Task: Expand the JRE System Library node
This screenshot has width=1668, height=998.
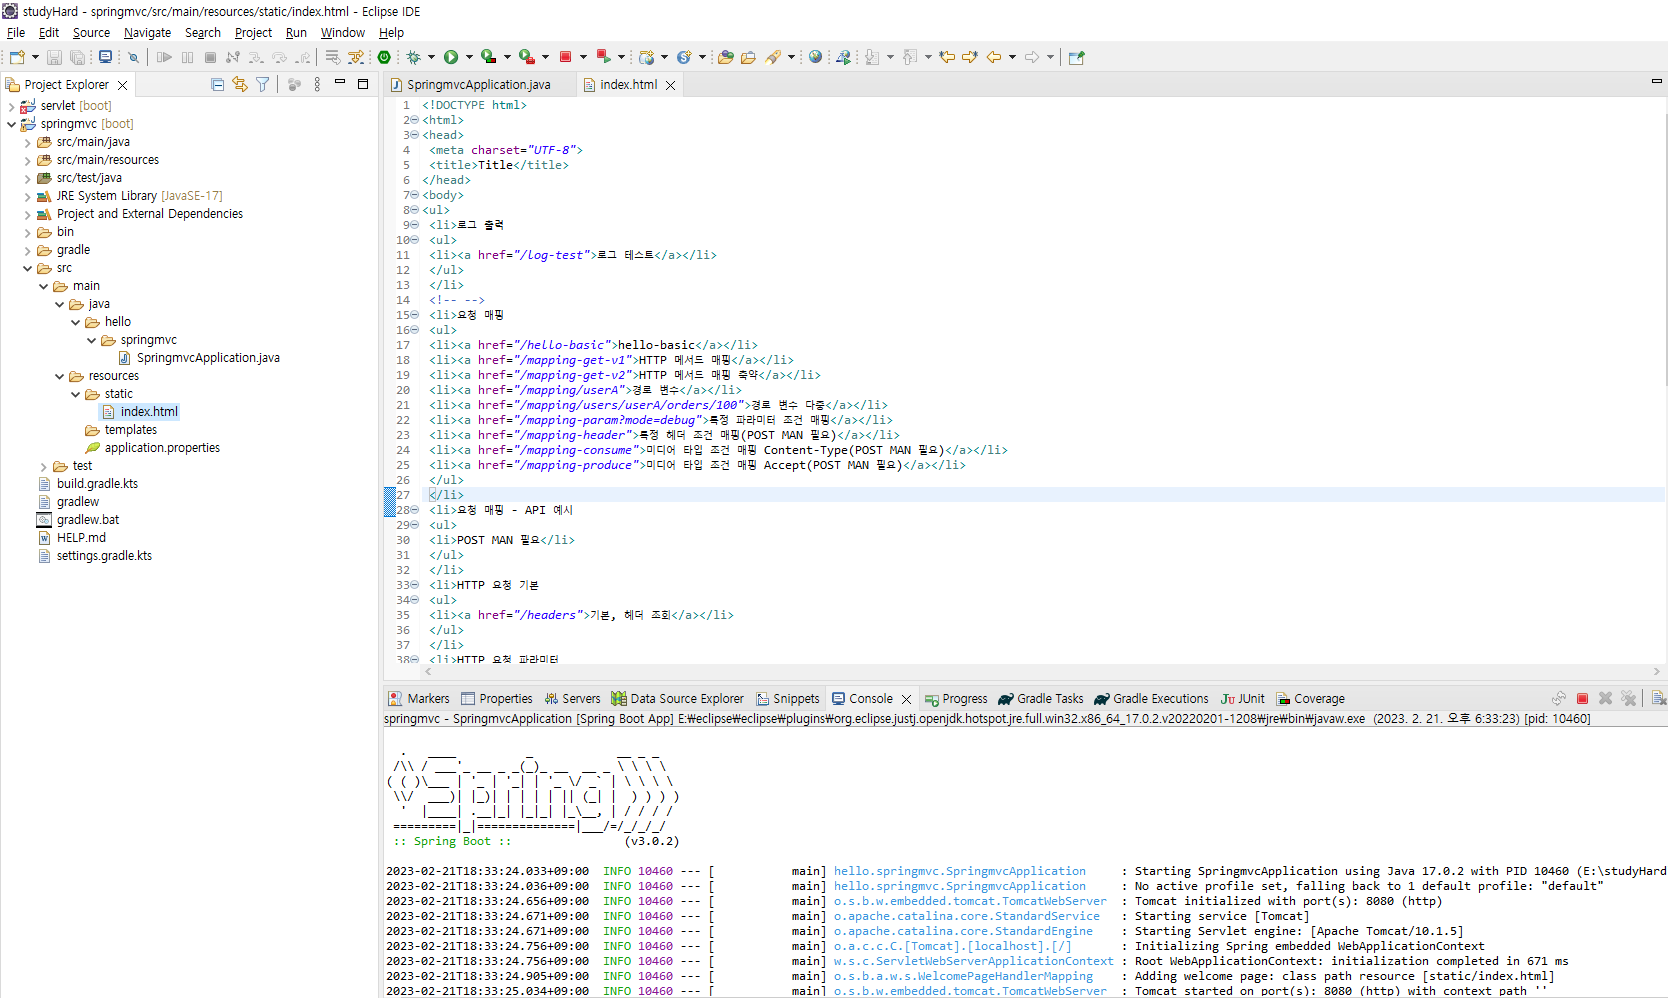Action: tap(27, 196)
